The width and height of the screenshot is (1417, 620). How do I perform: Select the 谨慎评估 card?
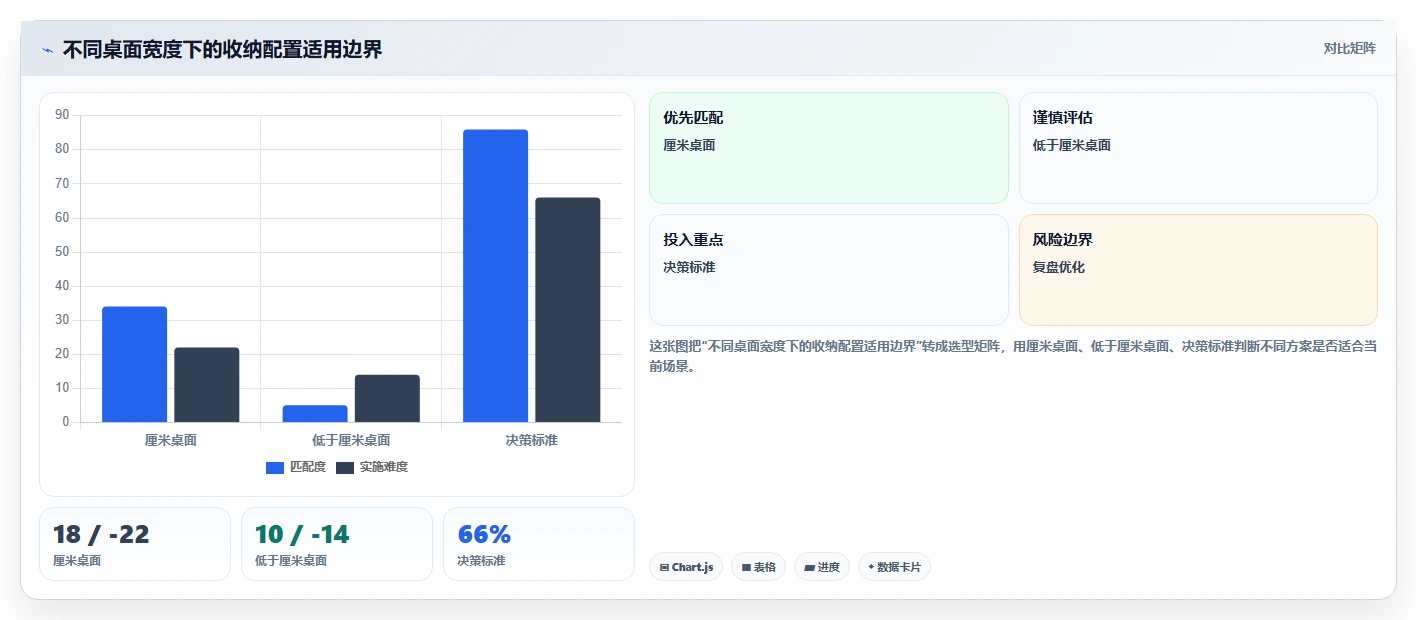[1198, 148]
